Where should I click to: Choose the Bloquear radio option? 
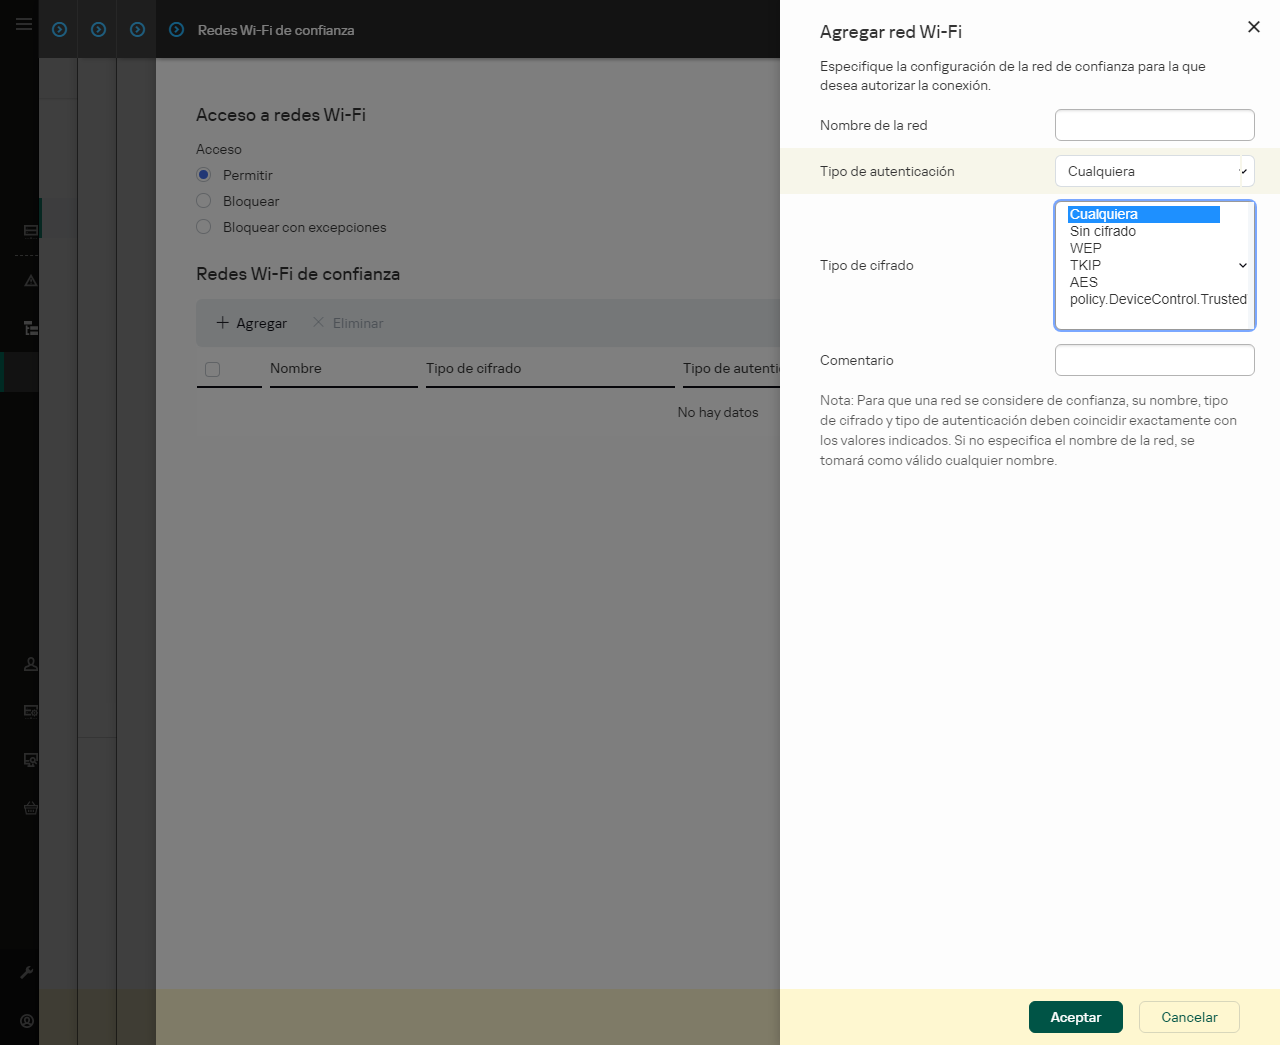pyautogui.click(x=203, y=201)
